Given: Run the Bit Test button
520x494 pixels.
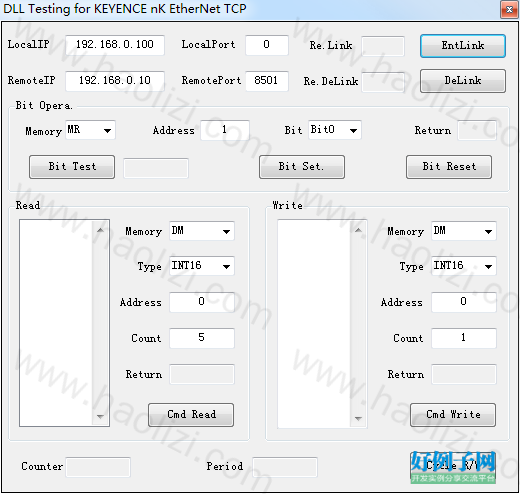Looking at the screenshot, I should 72,167.
